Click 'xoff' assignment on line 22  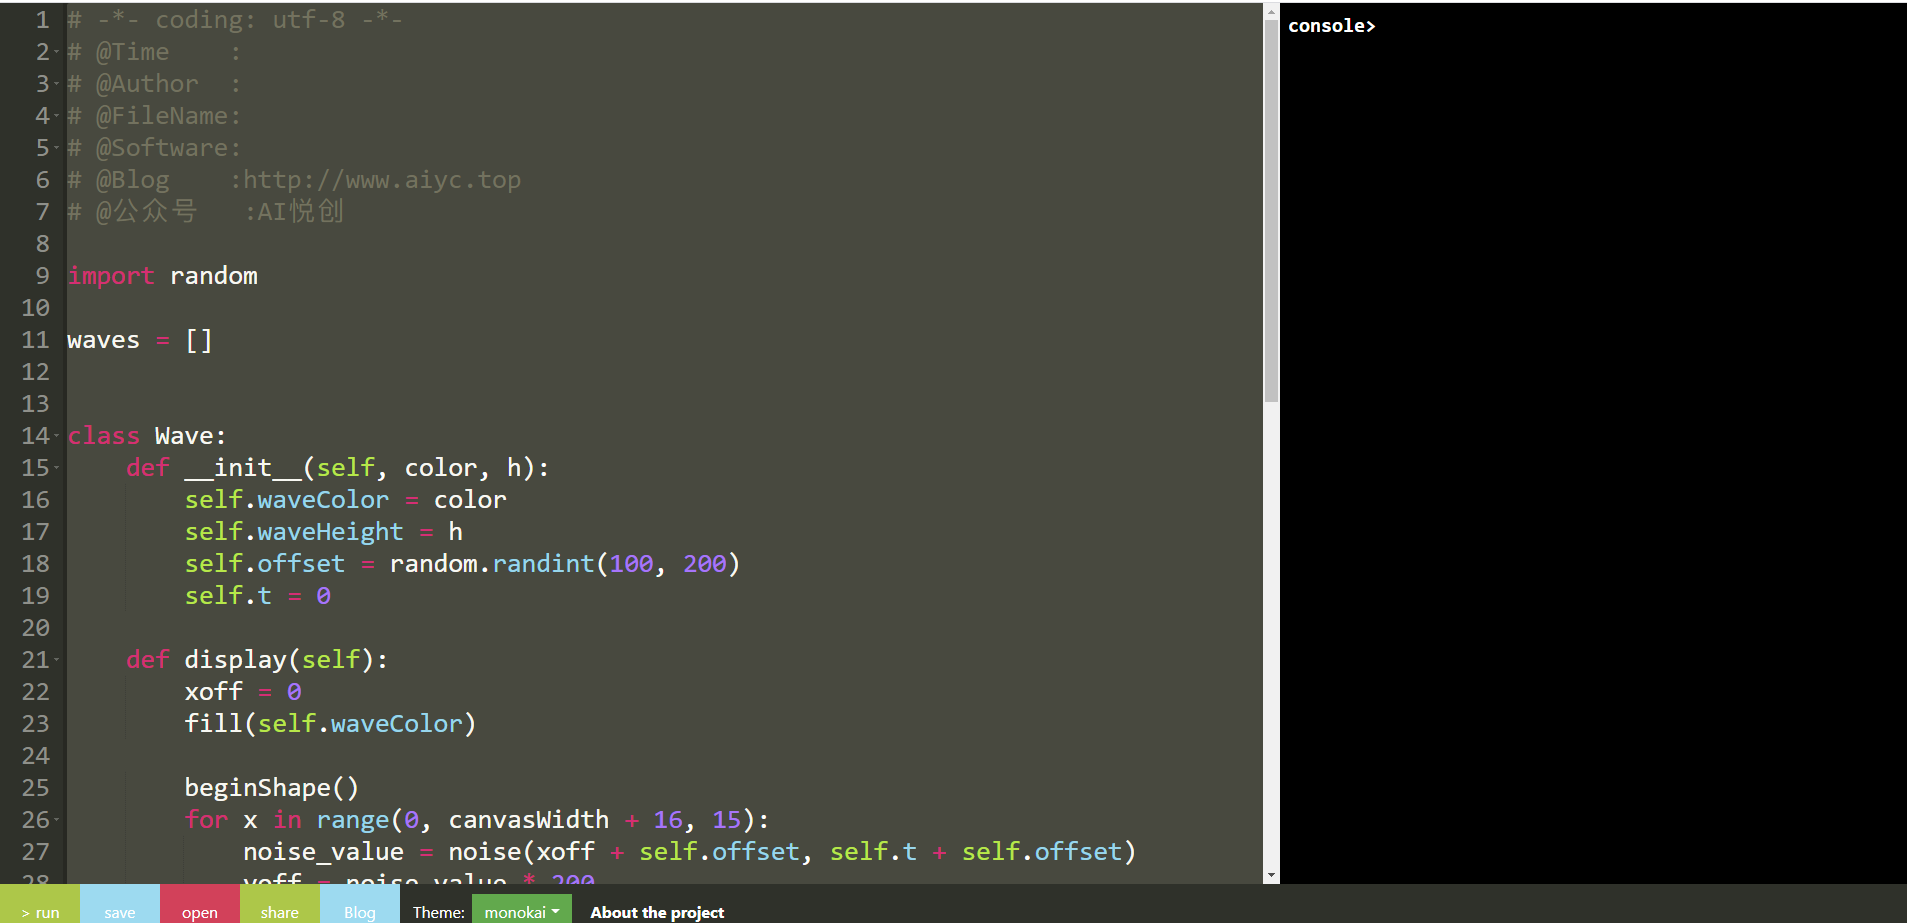click(x=213, y=692)
